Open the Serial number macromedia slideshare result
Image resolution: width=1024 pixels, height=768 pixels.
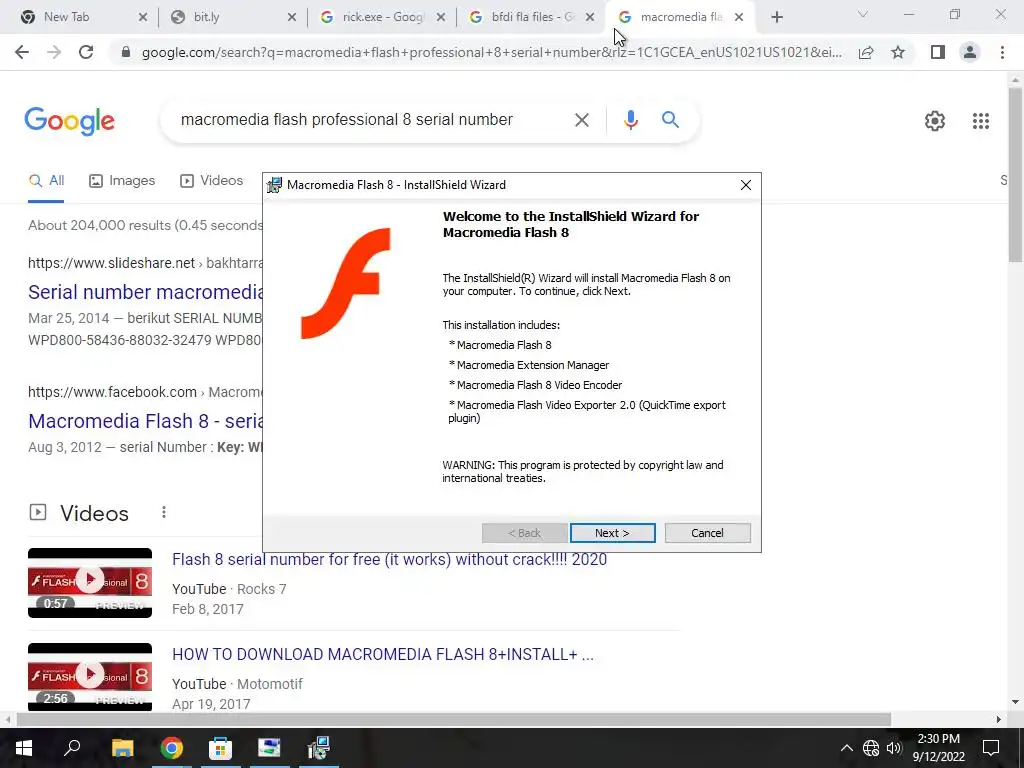pos(146,292)
